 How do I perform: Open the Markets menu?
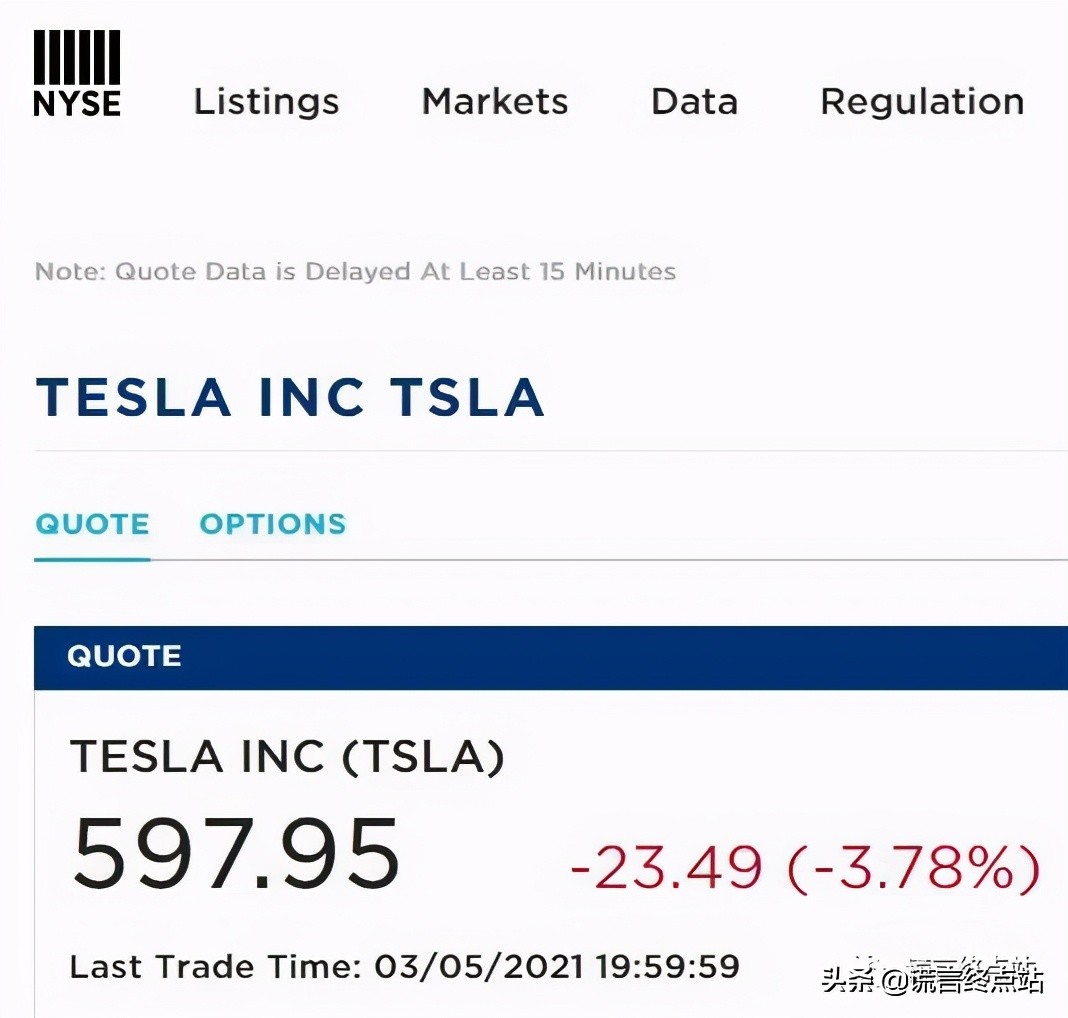[495, 101]
